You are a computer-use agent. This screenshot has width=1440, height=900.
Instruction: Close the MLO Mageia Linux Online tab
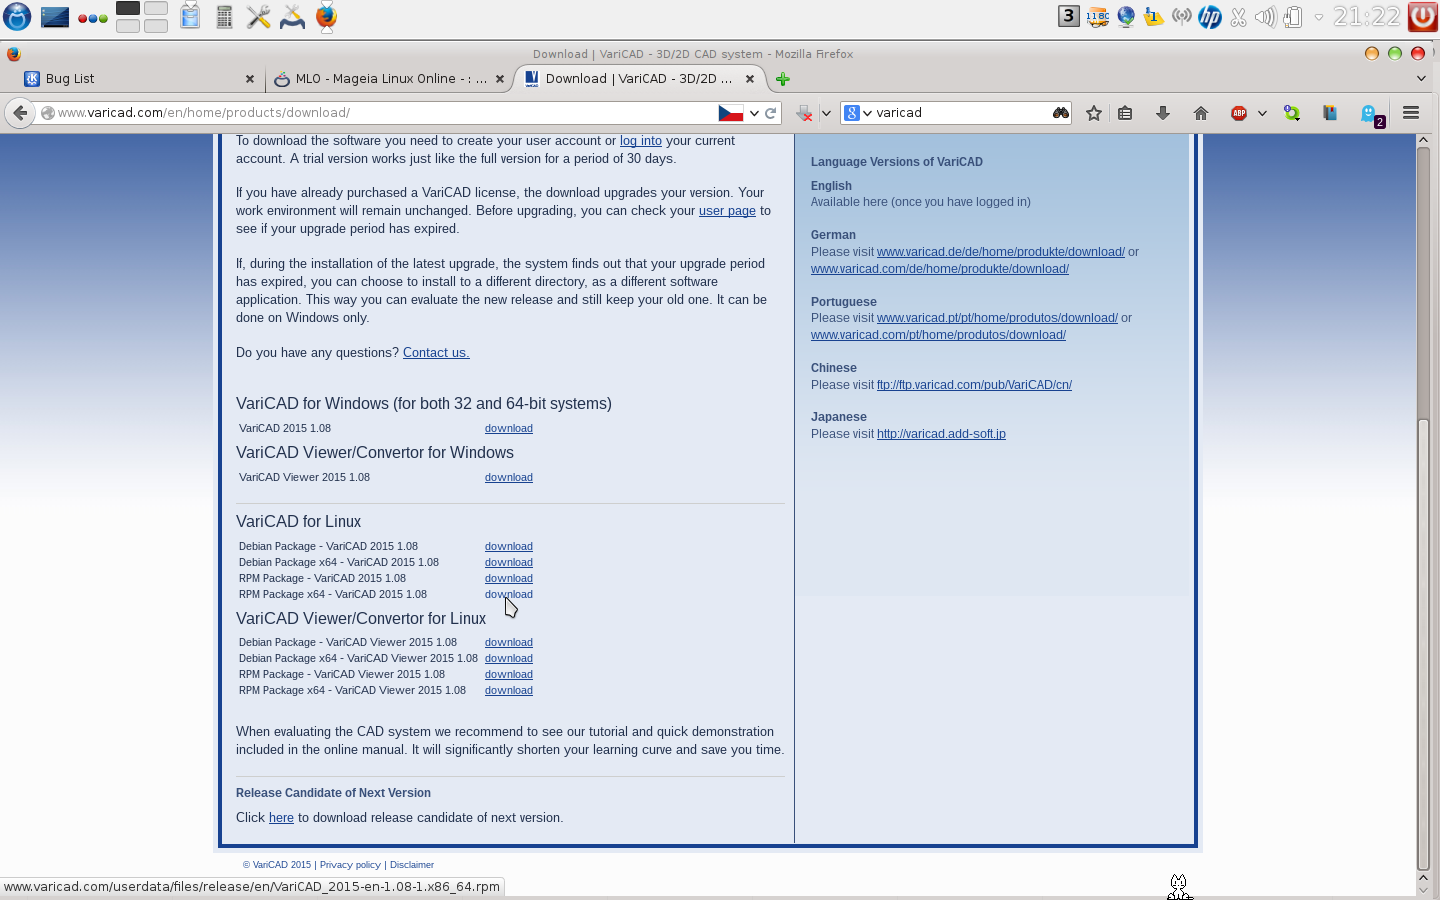[500, 79]
